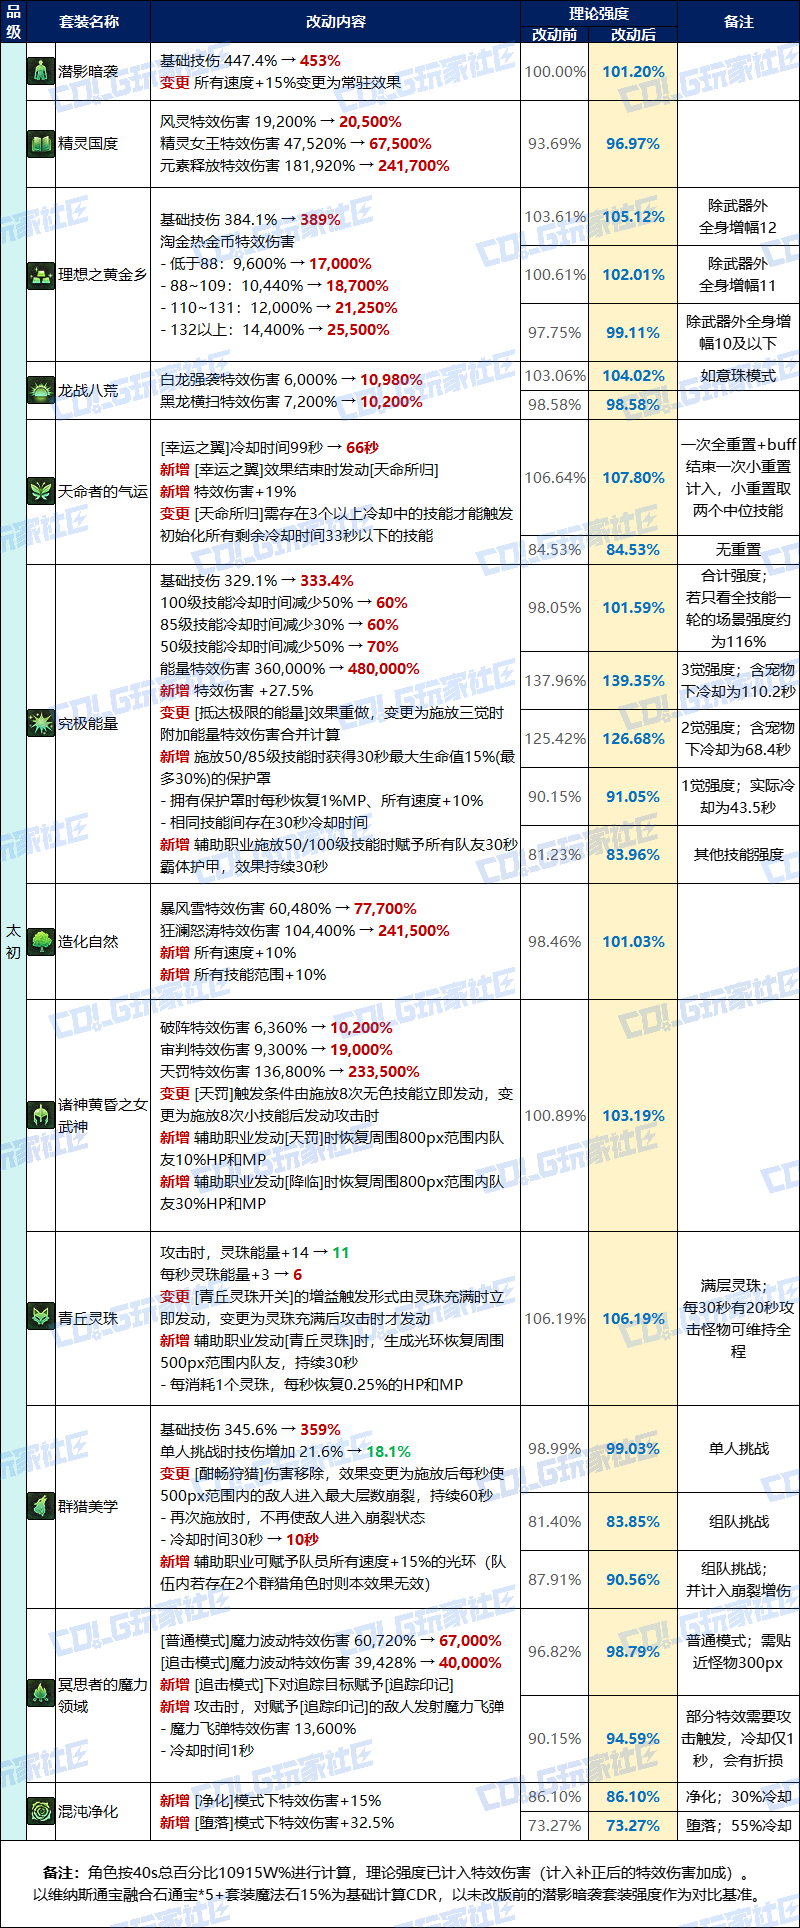Click the 91.05% after-change value

tap(633, 796)
